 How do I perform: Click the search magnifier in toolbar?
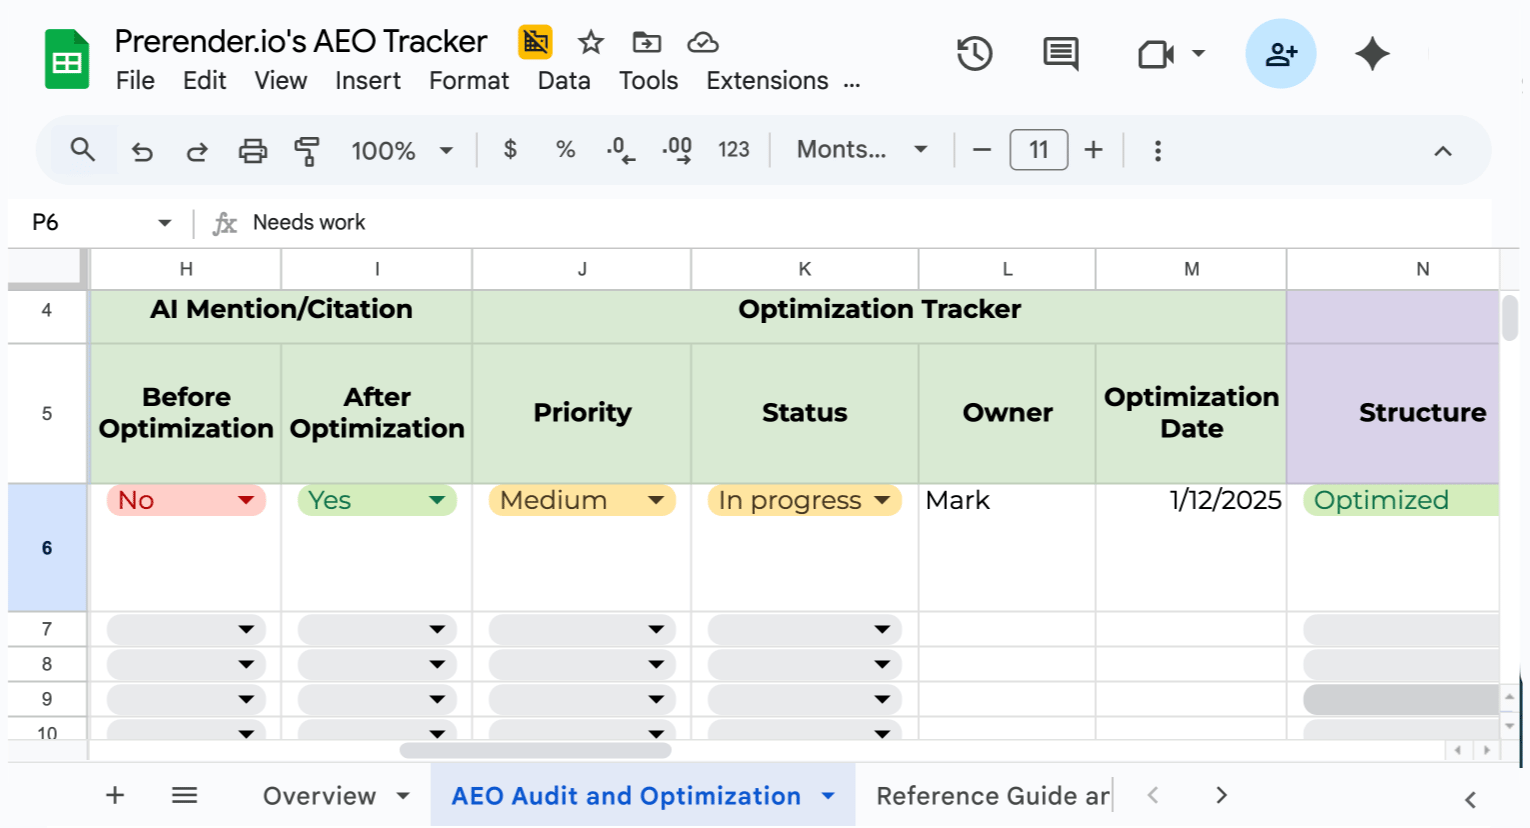click(83, 150)
